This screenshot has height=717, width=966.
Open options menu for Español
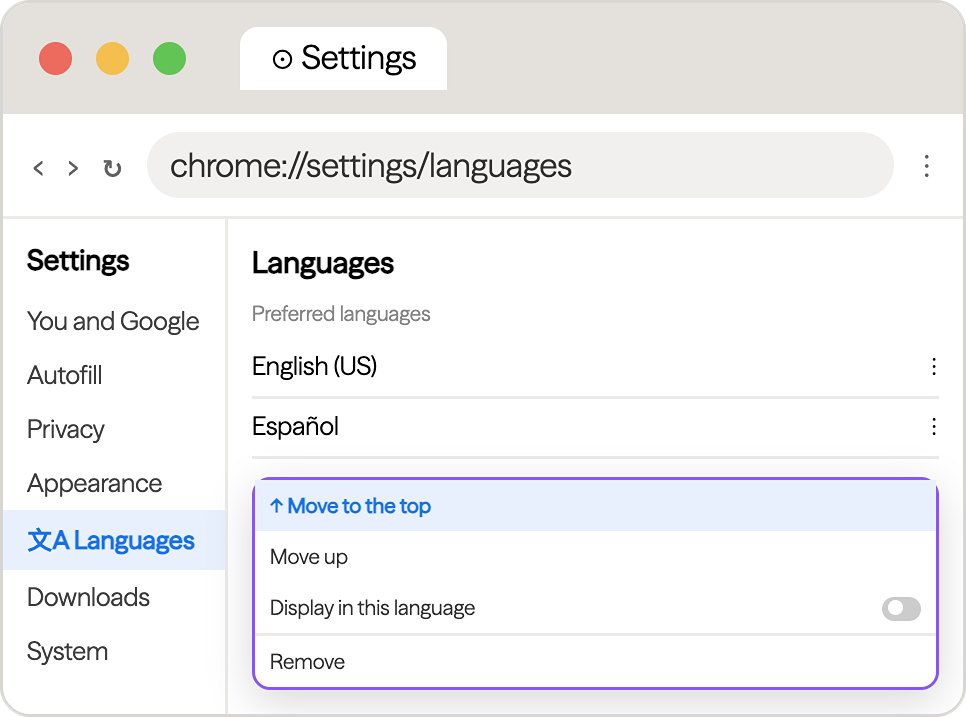tap(934, 426)
